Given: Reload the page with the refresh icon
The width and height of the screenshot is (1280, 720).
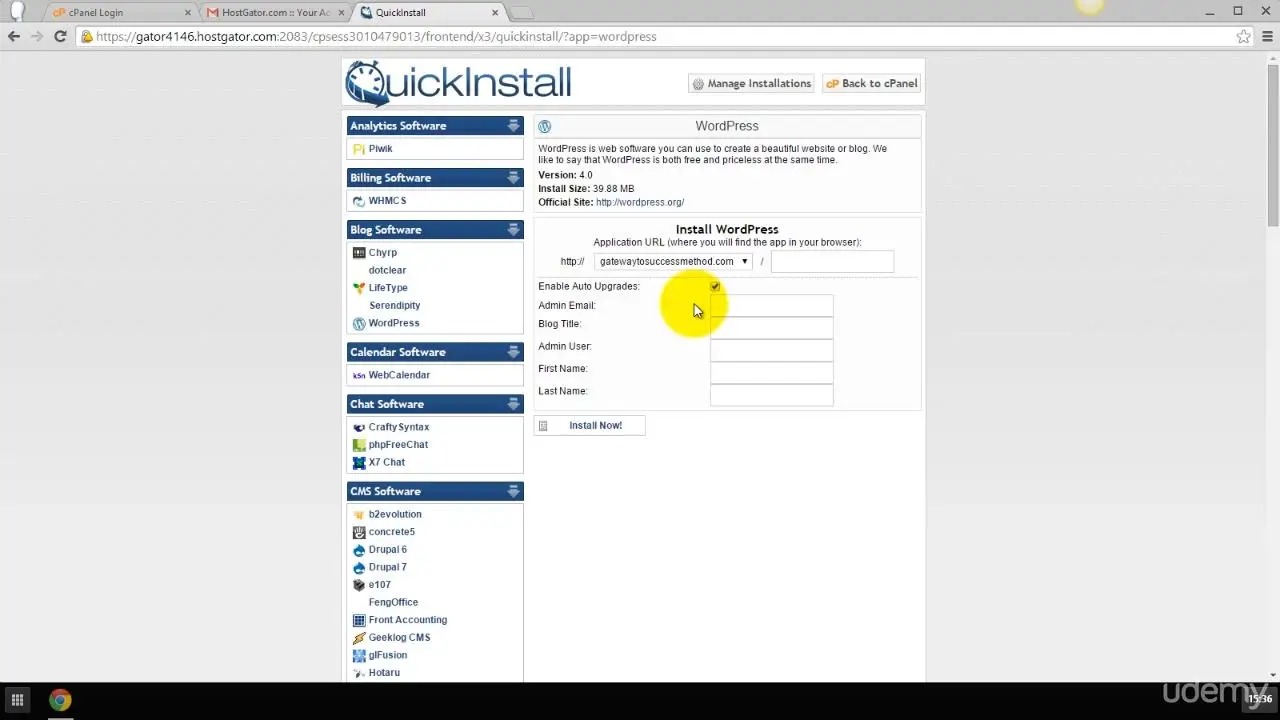Looking at the screenshot, I should 60,36.
